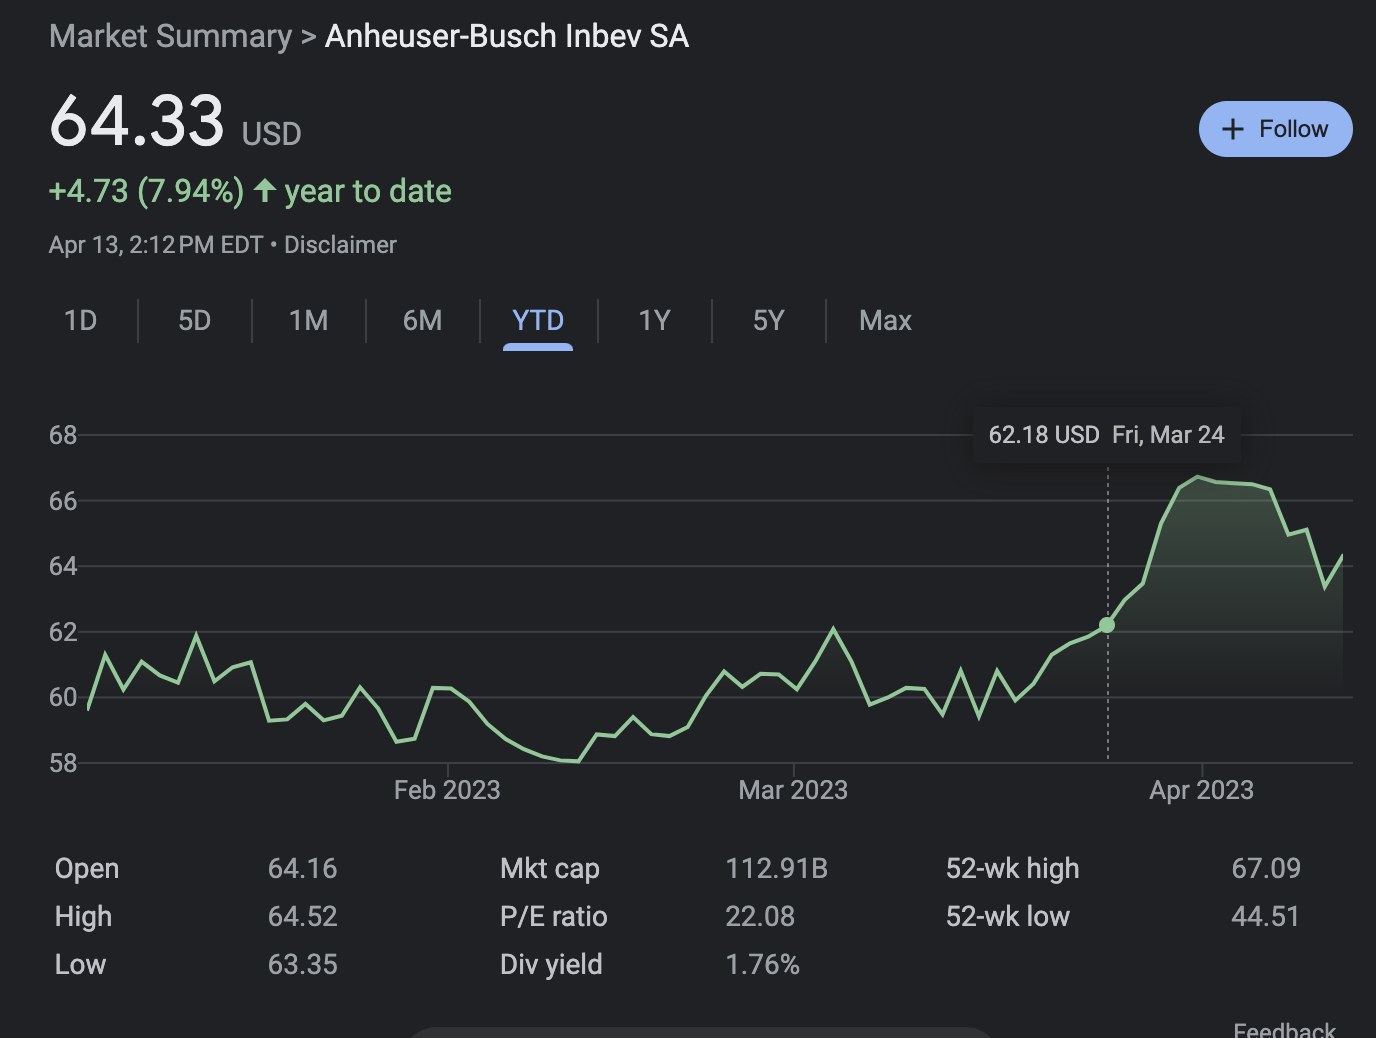Image resolution: width=1376 pixels, height=1038 pixels.
Task: Click the Feedback link
Action: [1284, 1029]
